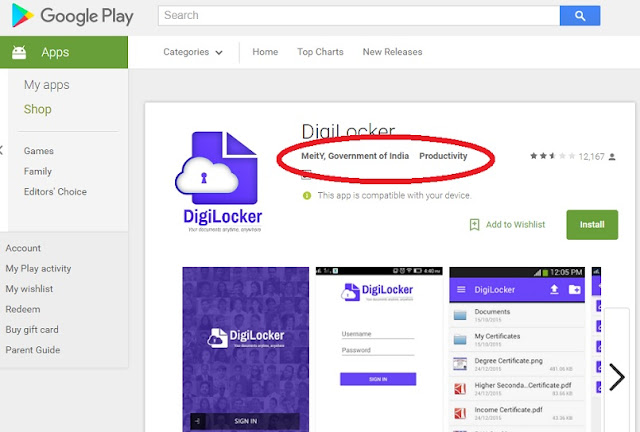Open My wishlist link
The image size is (640, 432).
point(29,289)
